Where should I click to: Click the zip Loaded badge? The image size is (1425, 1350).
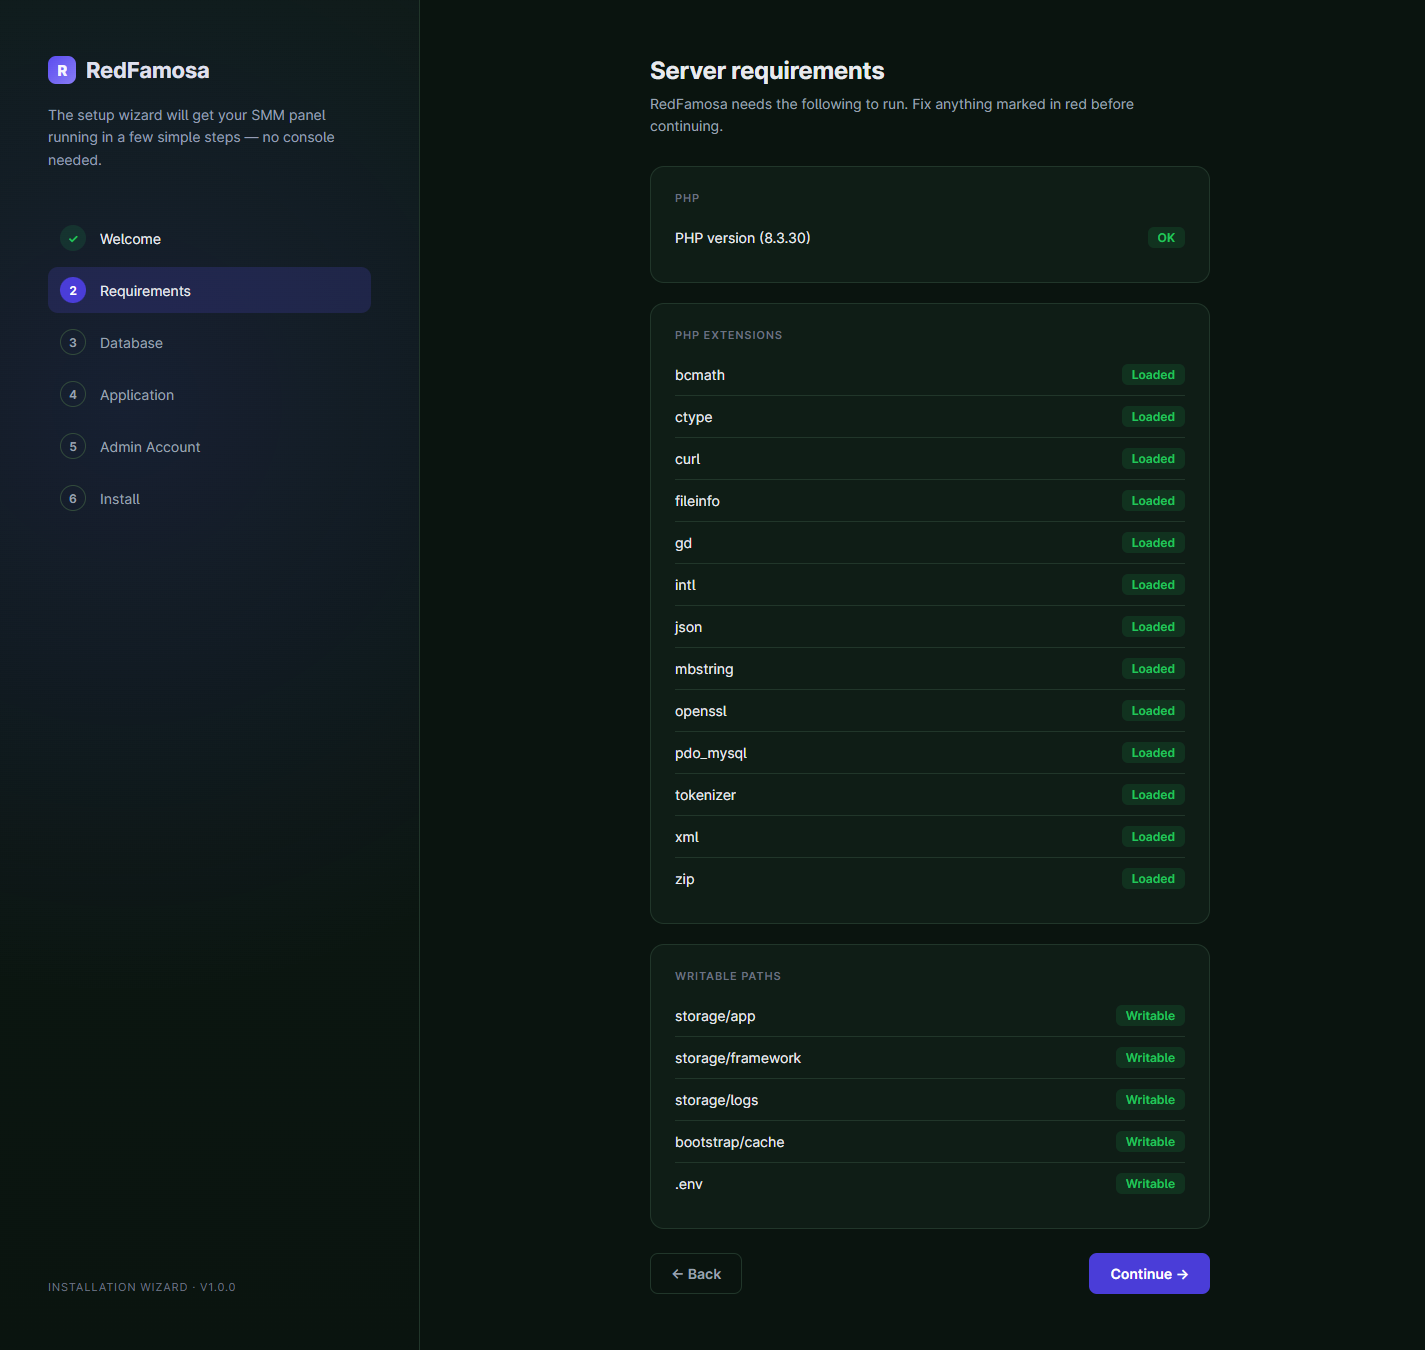pos(1153,879)
